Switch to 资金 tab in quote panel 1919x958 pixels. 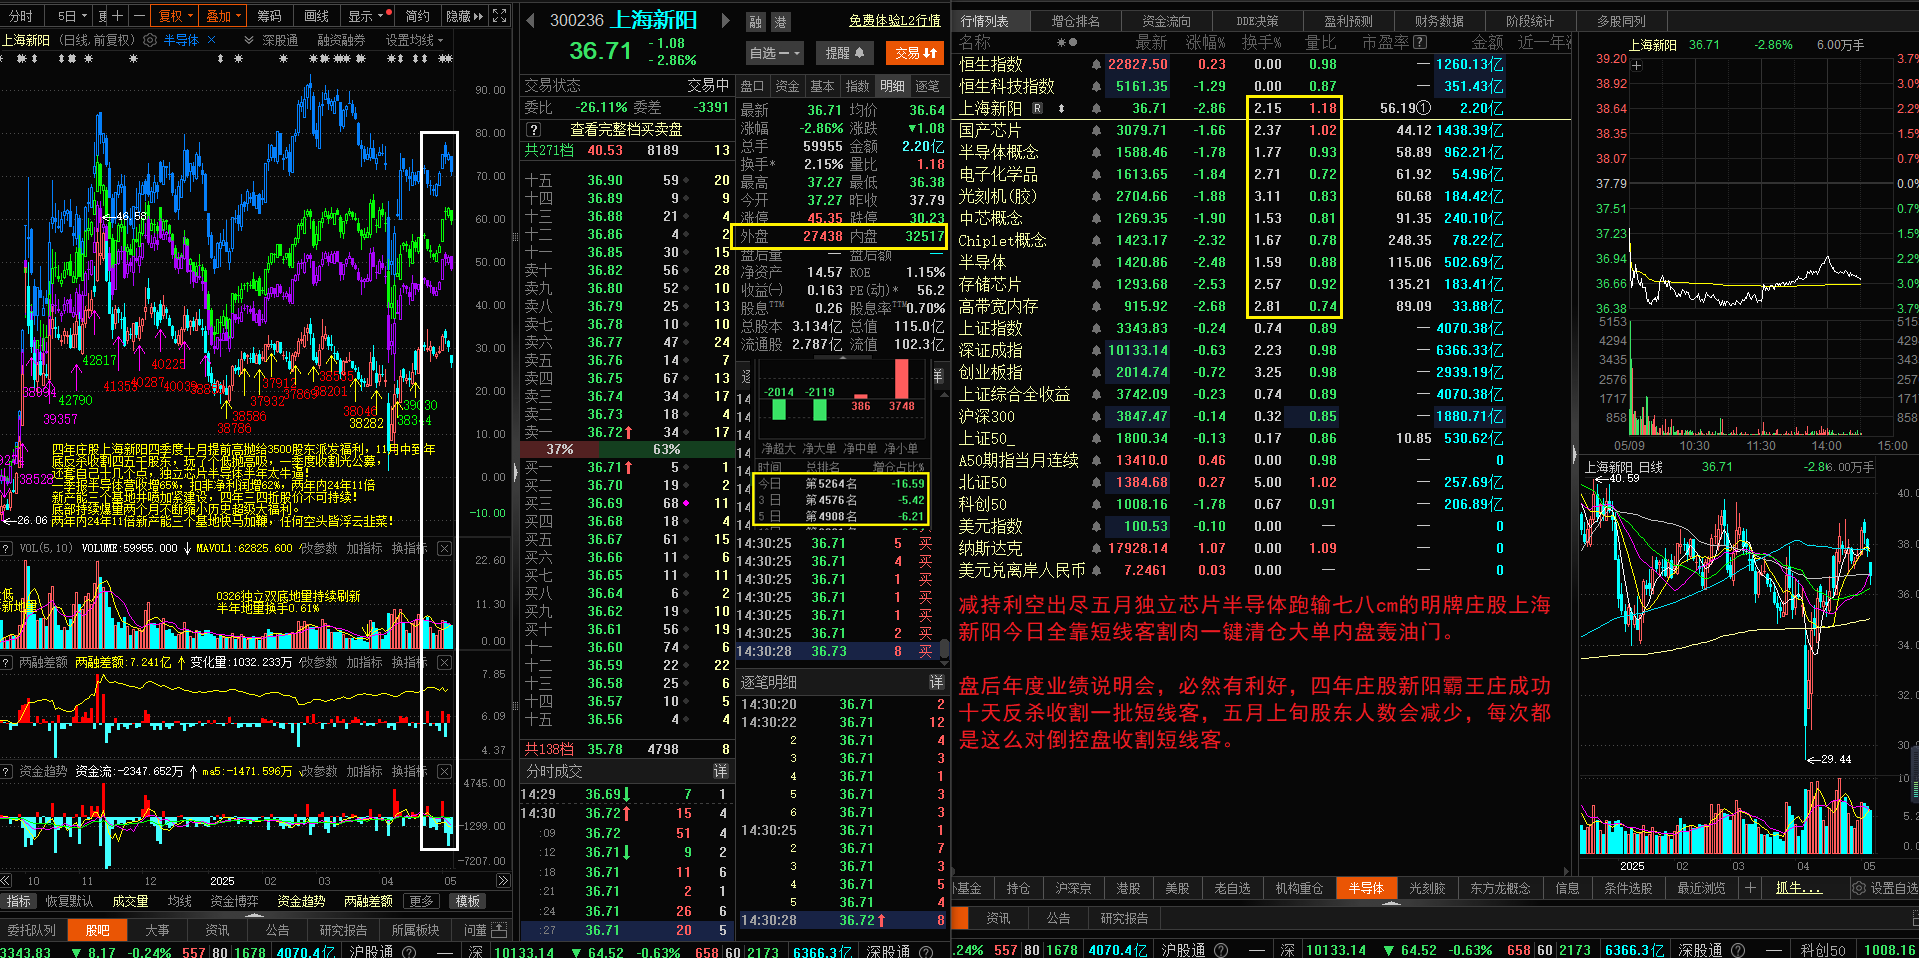[x=787, y=86]
